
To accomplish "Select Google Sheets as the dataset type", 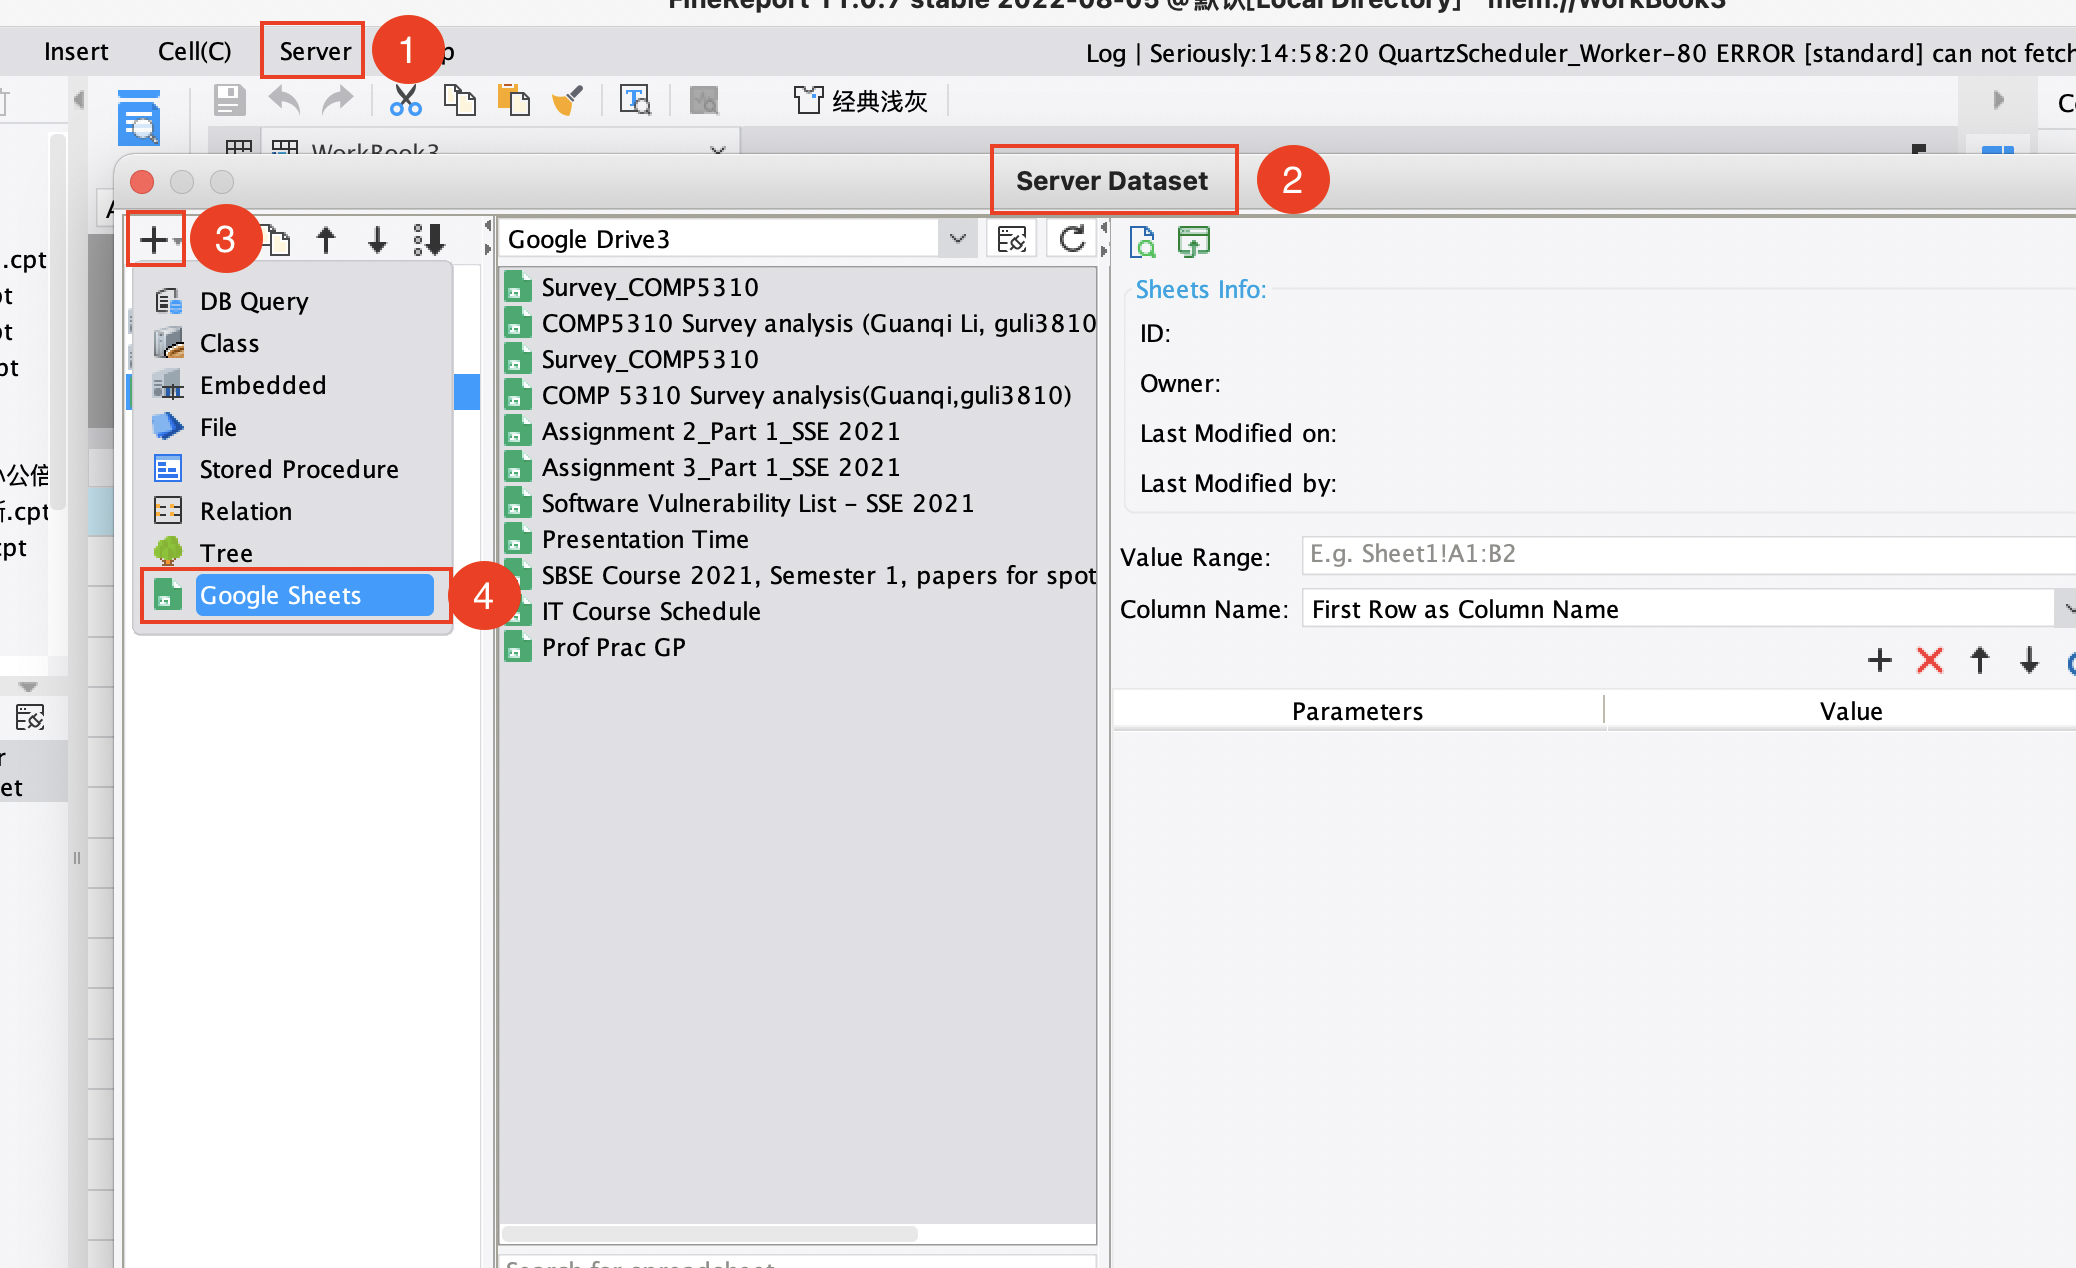I will 280,595.
